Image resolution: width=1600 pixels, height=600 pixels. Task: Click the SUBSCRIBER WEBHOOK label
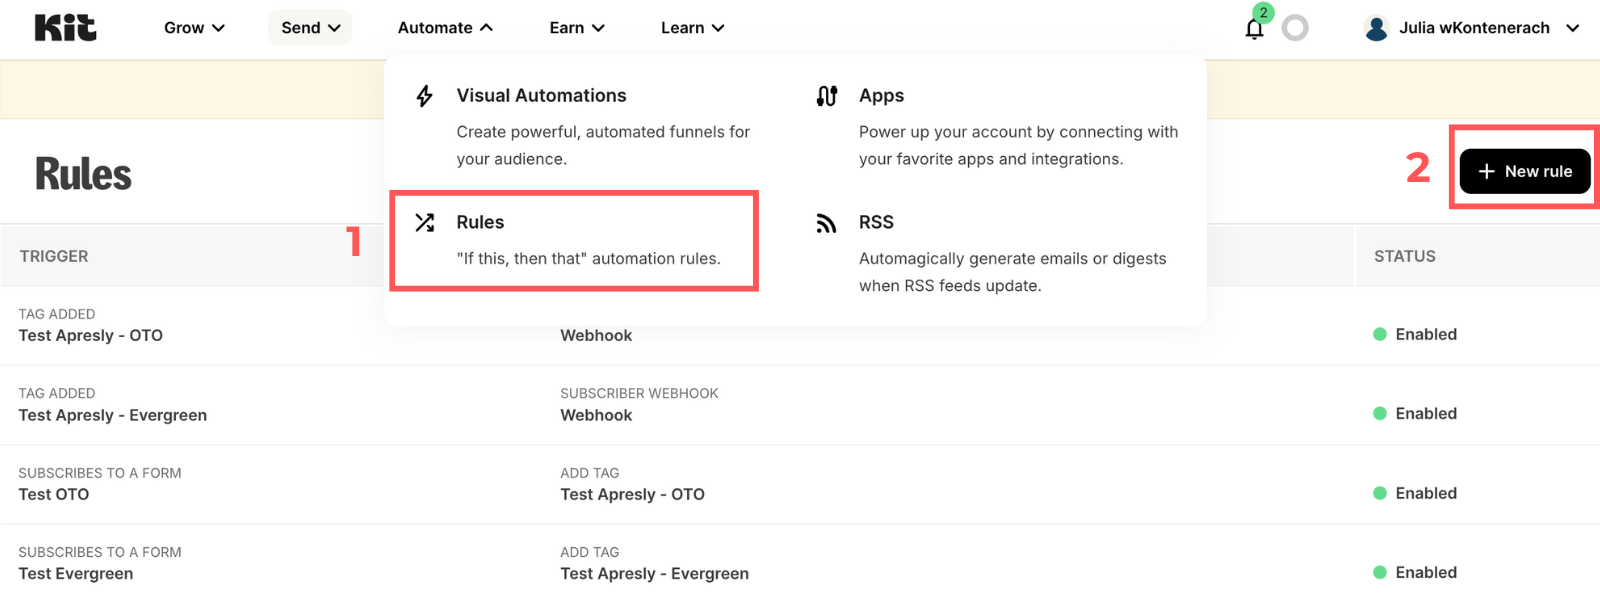coord(639,393)
